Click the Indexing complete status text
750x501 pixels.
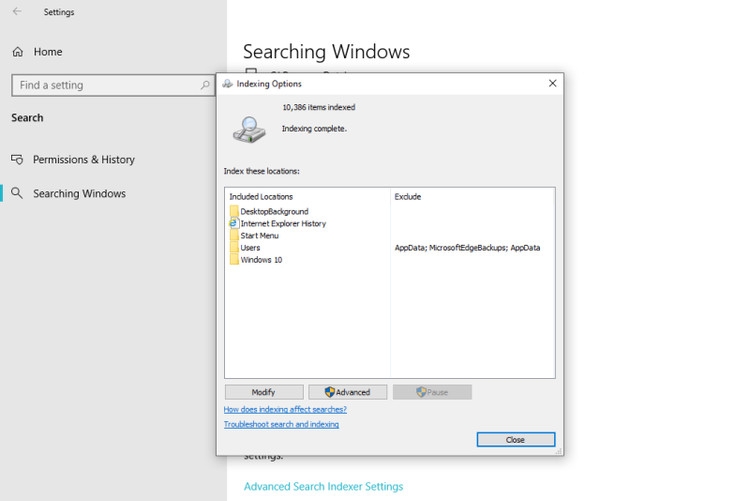point(314,129)
